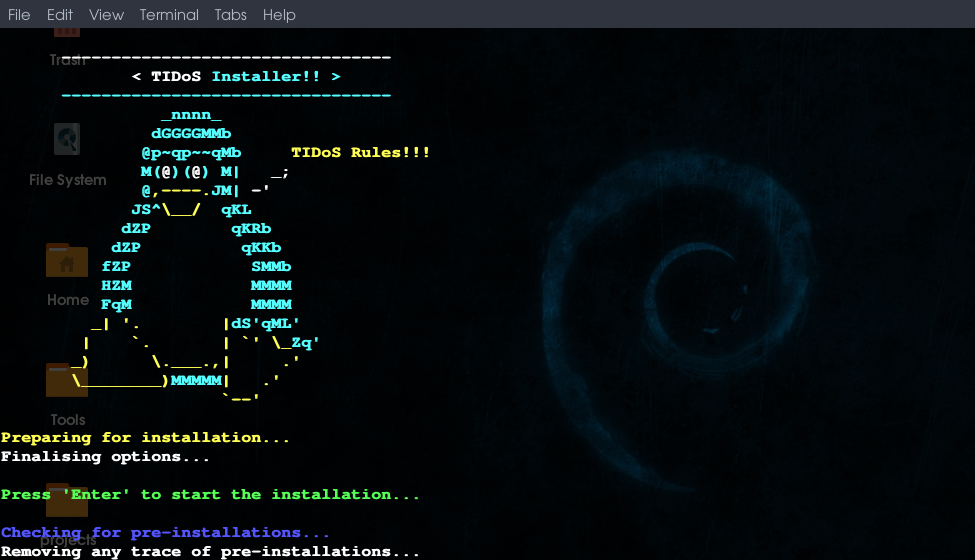Click the '@p~qp~~qMb' ASCII art row
Screen dimensions: 975x560
(x=191, y=153)
